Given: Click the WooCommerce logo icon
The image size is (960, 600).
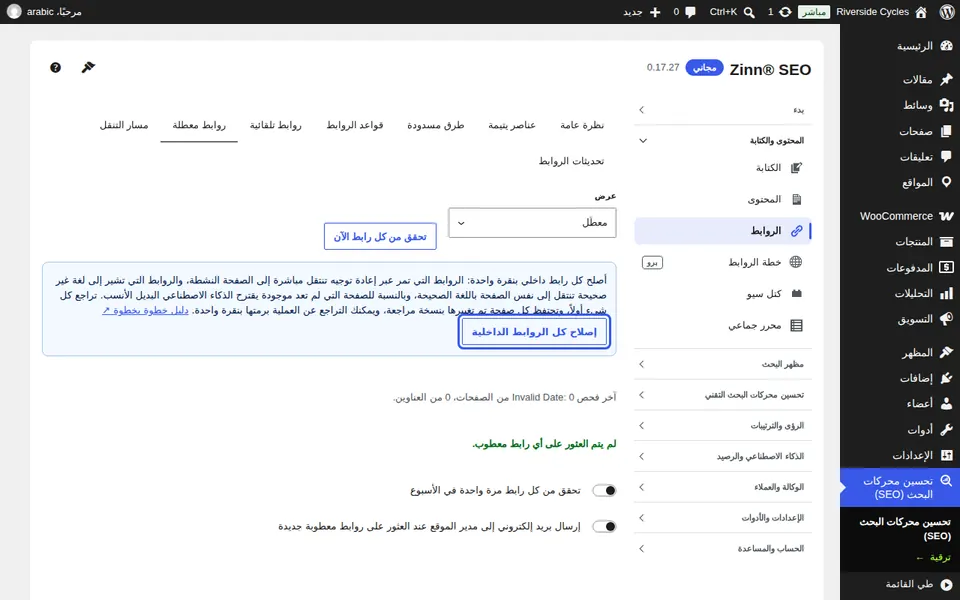Looking at the screenshot, I should click(x=947, y=216).
